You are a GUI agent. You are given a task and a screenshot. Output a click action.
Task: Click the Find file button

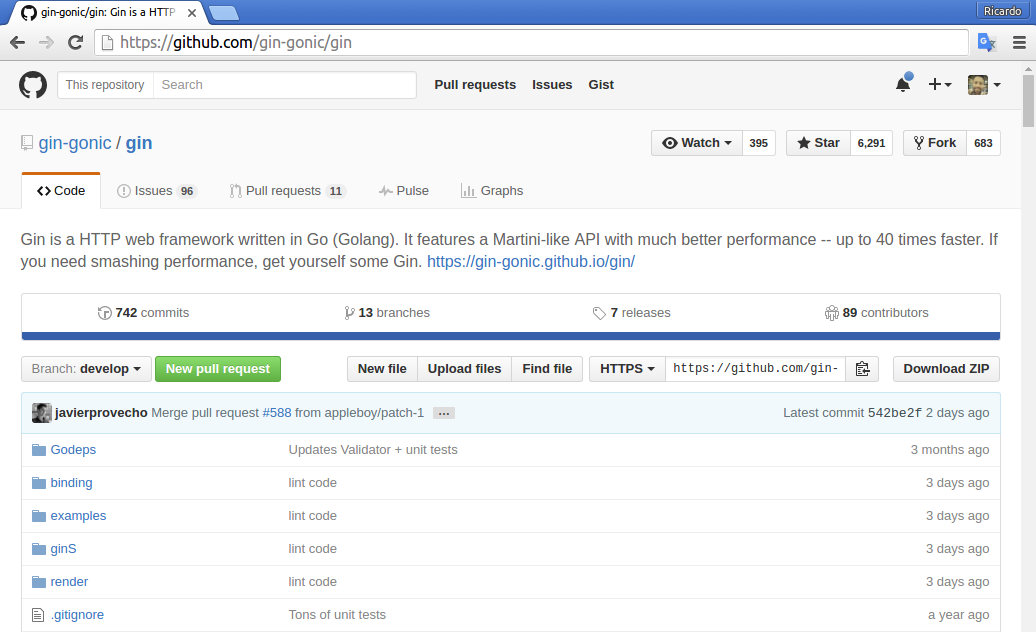tap(547, 369)
